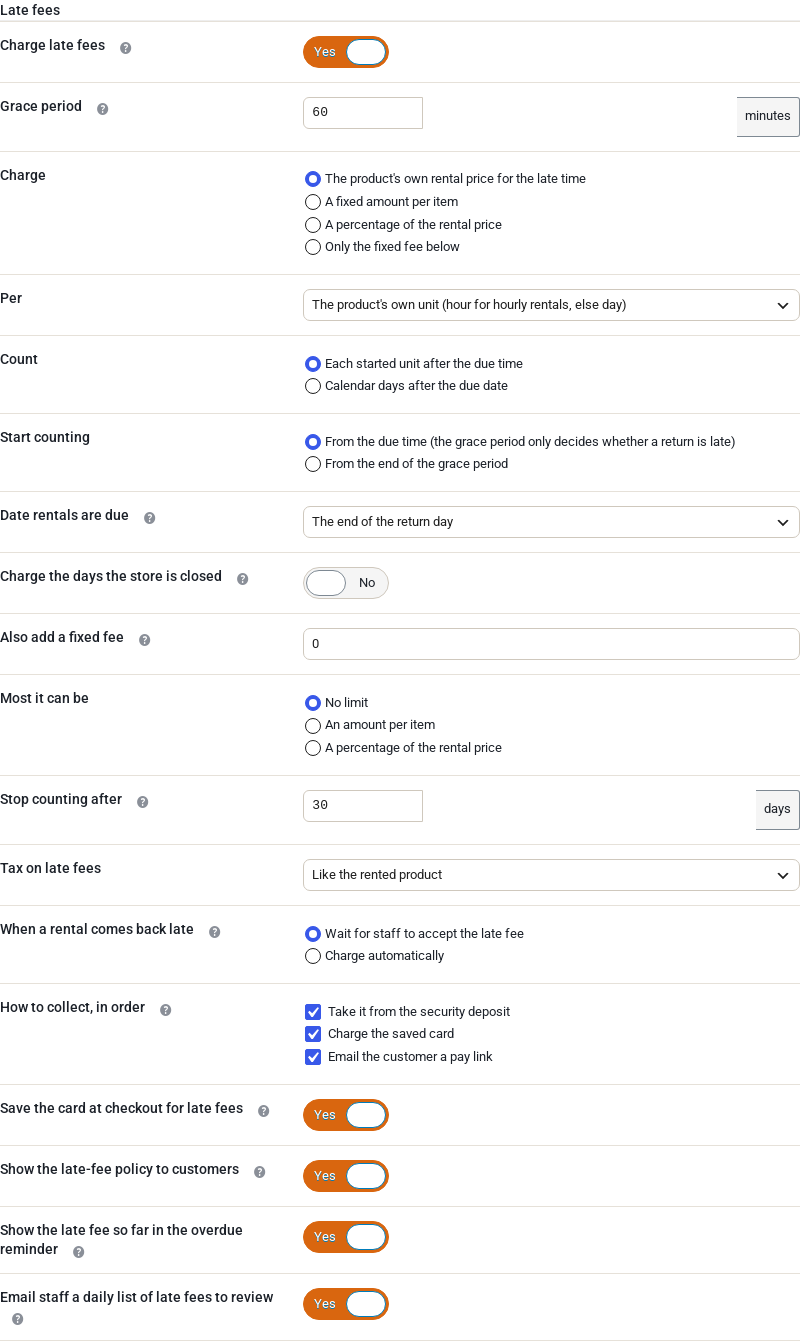The height and width of the screenshot is (1341, 800).
Task: Select Only the fixed fee below
Action: click(313, 247)
